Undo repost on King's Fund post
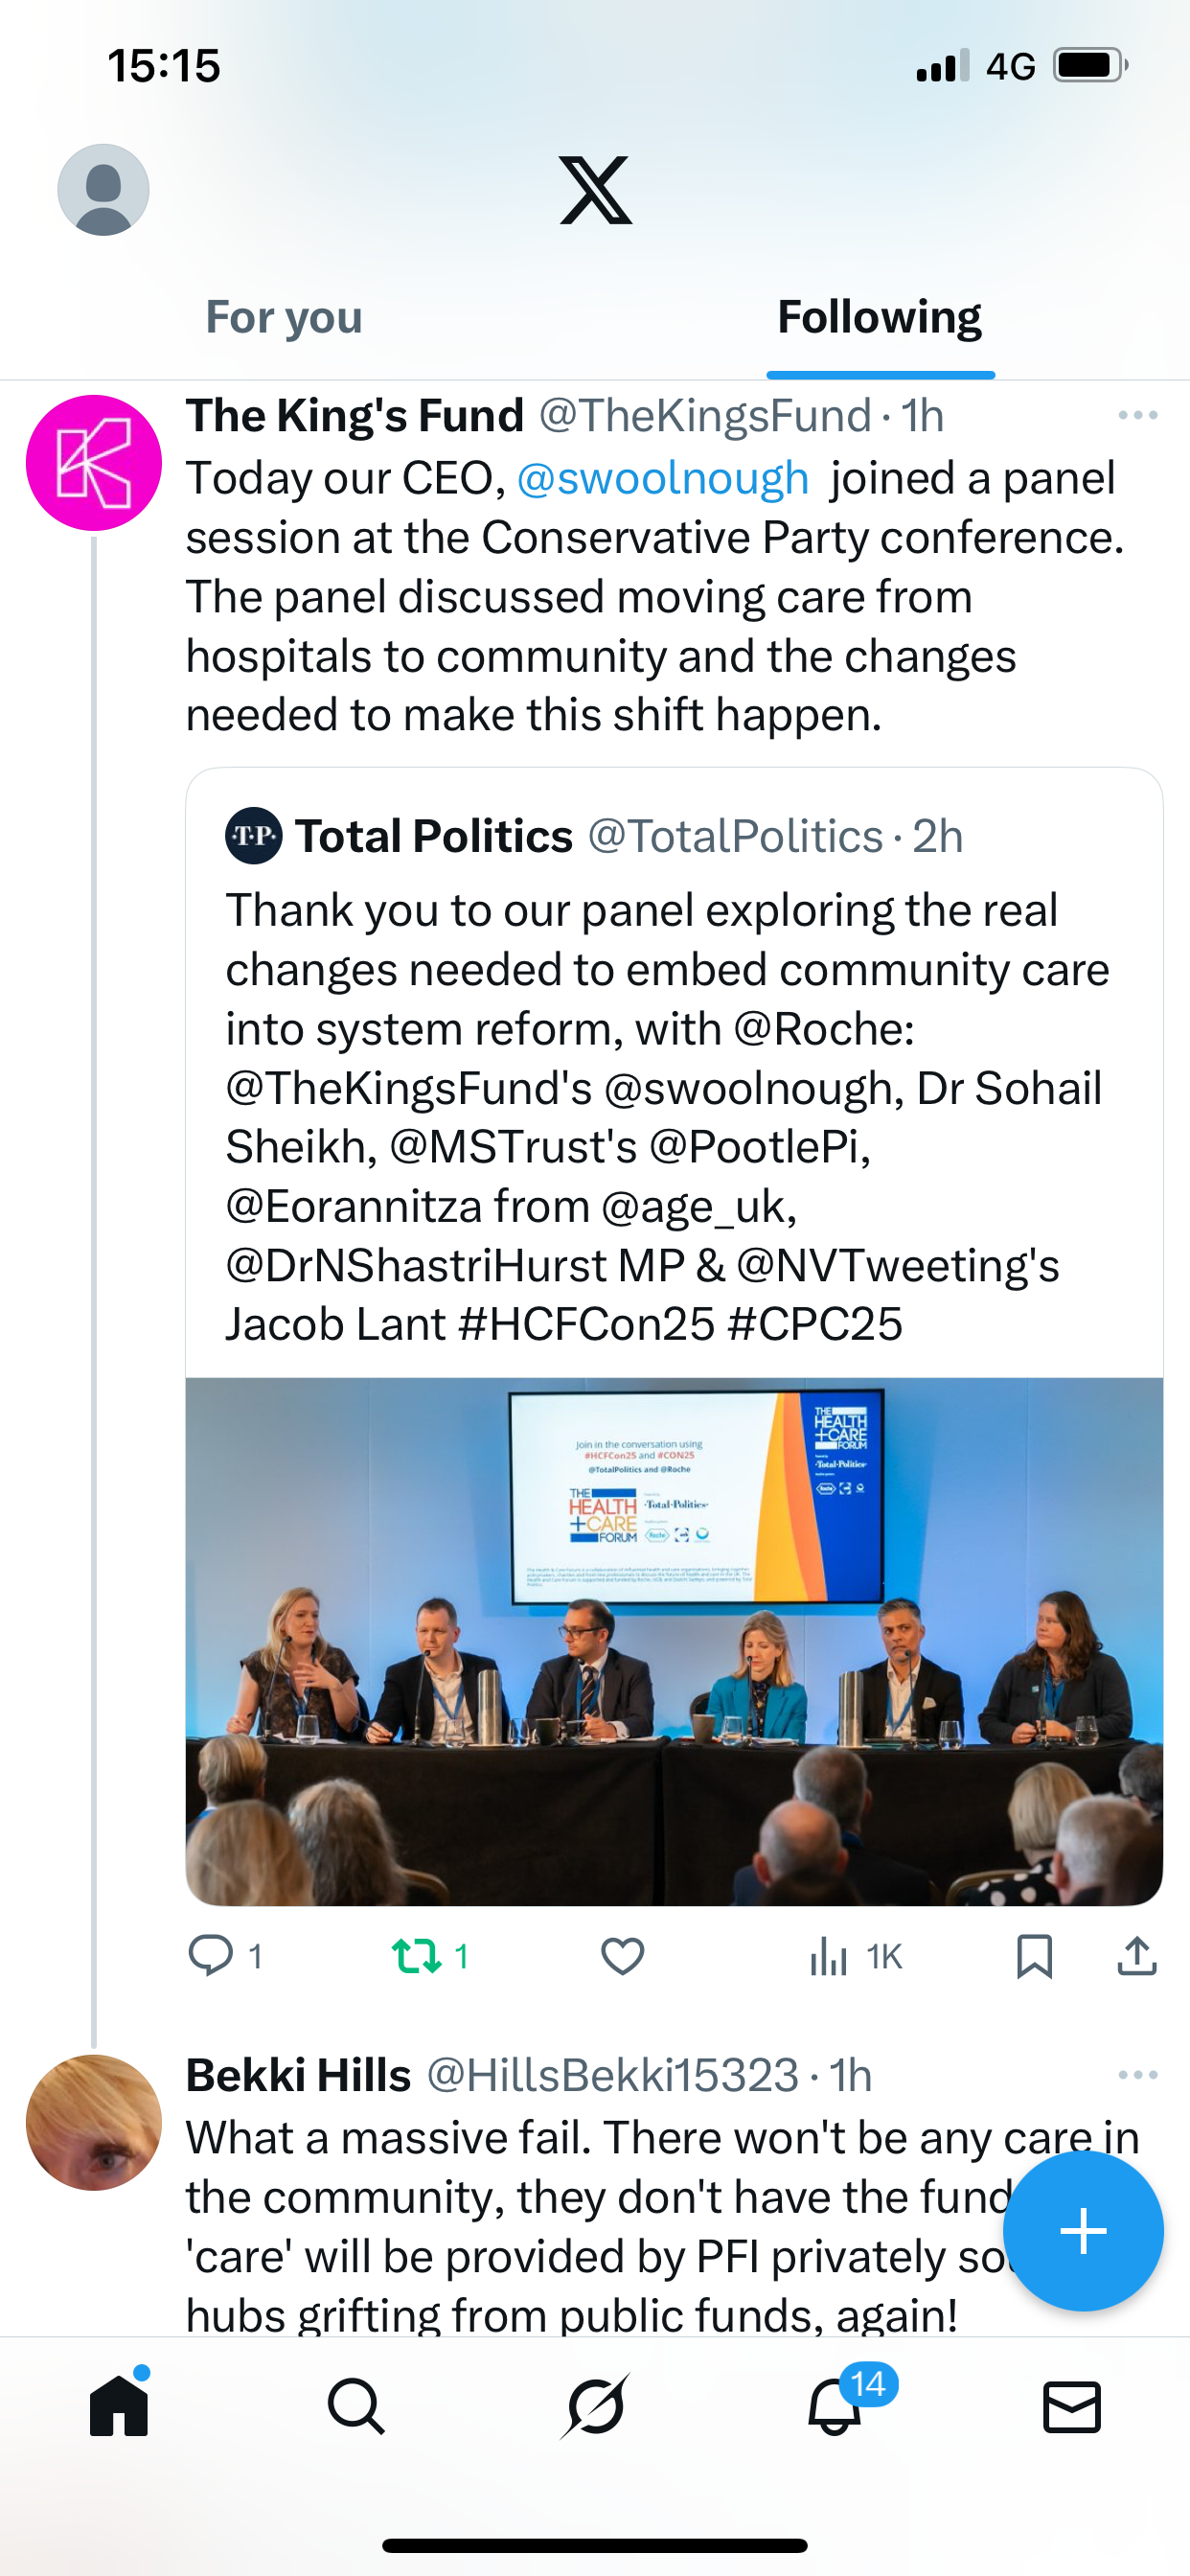This screenshot has width=1190, height=2576. 416,1956
